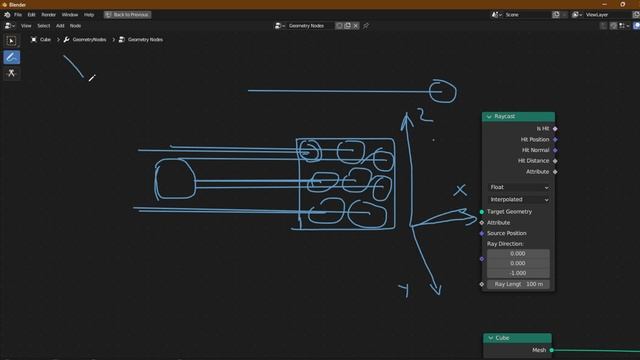Click the Ray Direction vector input socket
The image size is (640, 360).
pos(482,259)
